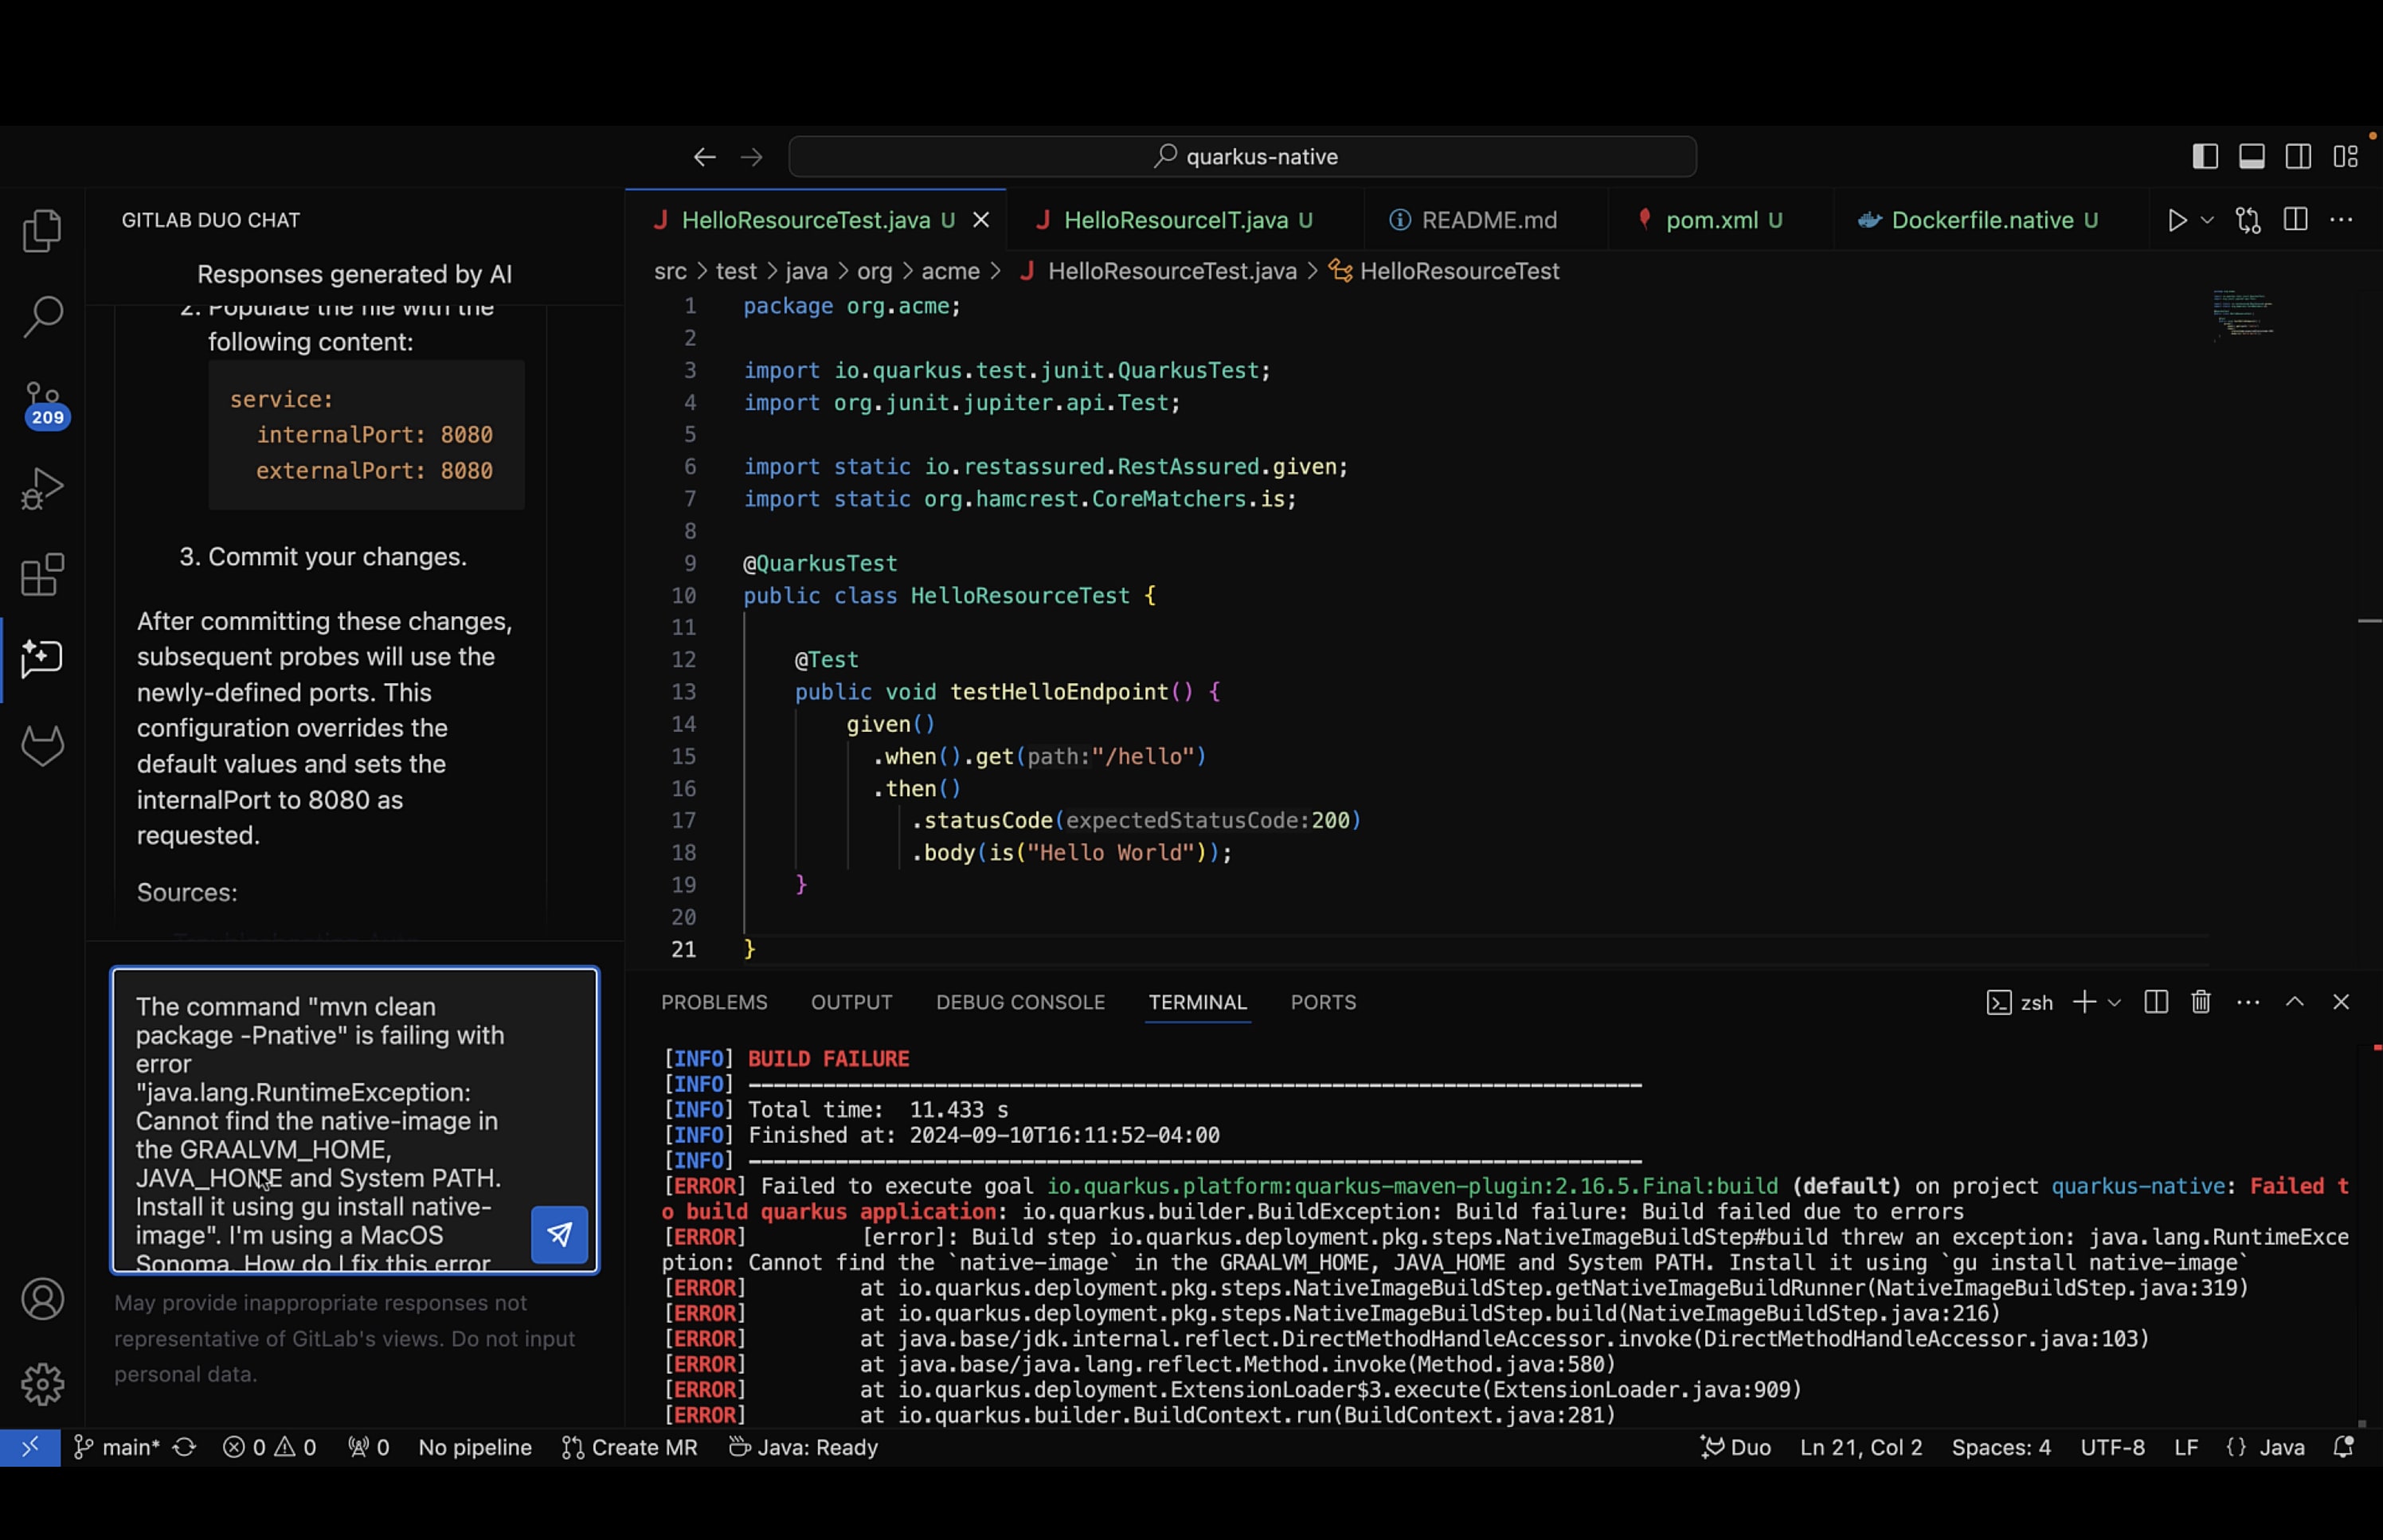Open the Explorer view icon

[x=42, y=231]
